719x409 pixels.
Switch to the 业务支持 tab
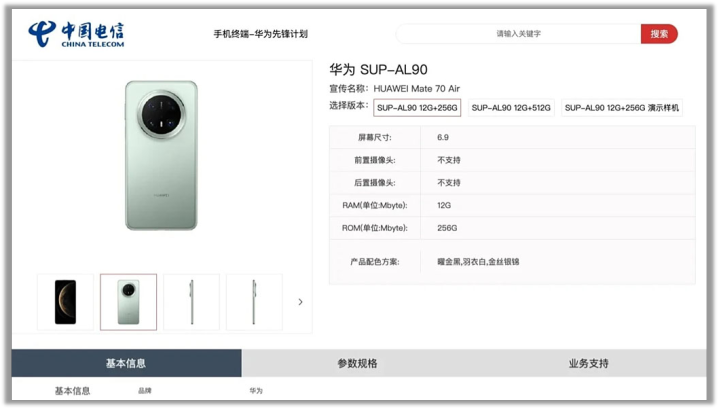tap(589, 363)
